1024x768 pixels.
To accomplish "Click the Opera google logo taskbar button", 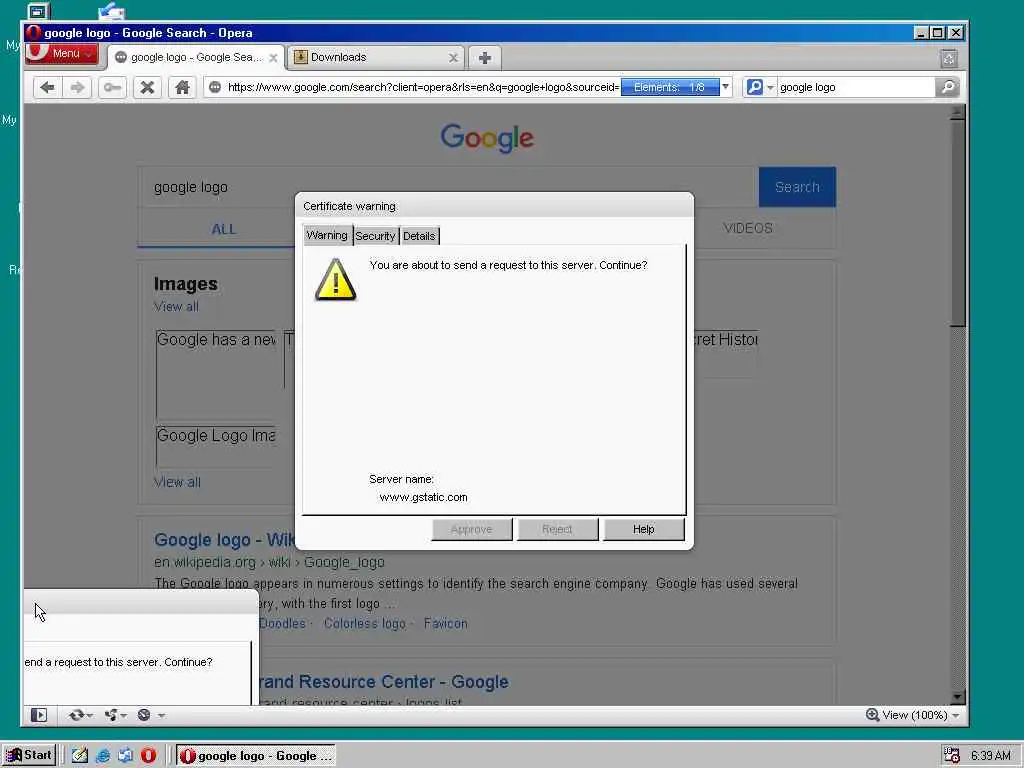I will tap(255, 756).
